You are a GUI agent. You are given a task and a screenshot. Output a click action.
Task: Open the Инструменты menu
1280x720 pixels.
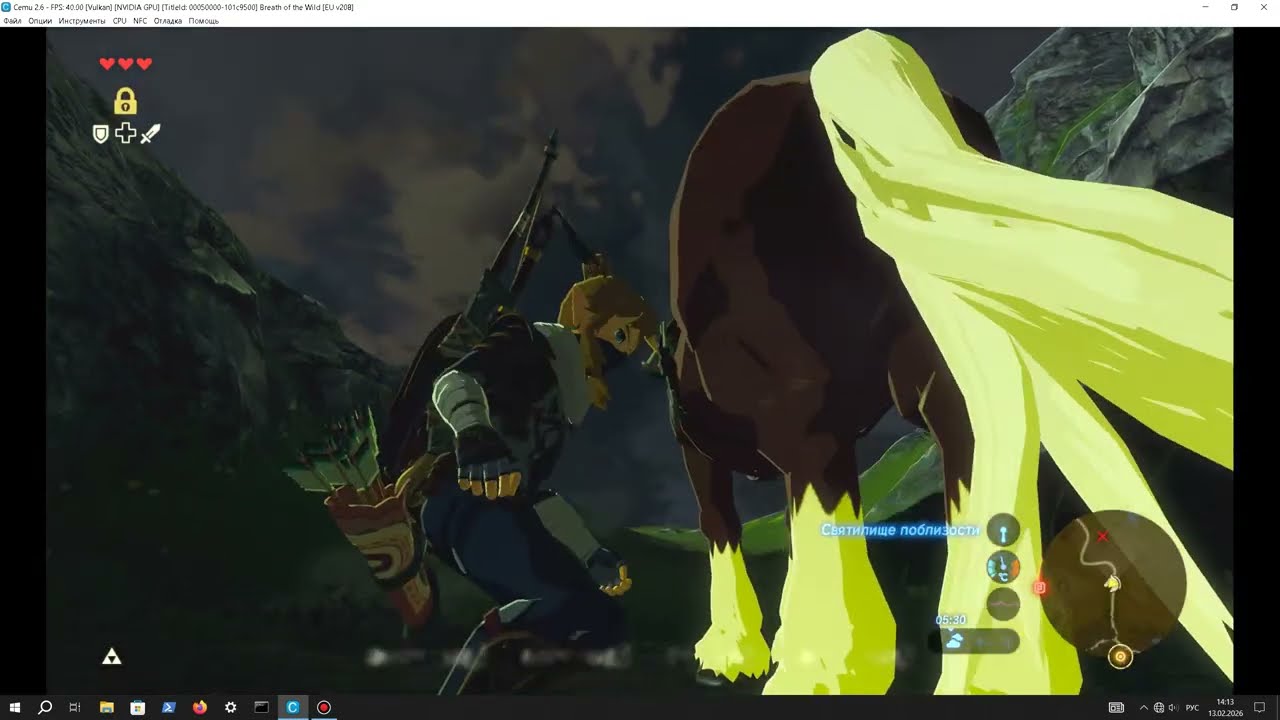[82, 20]
